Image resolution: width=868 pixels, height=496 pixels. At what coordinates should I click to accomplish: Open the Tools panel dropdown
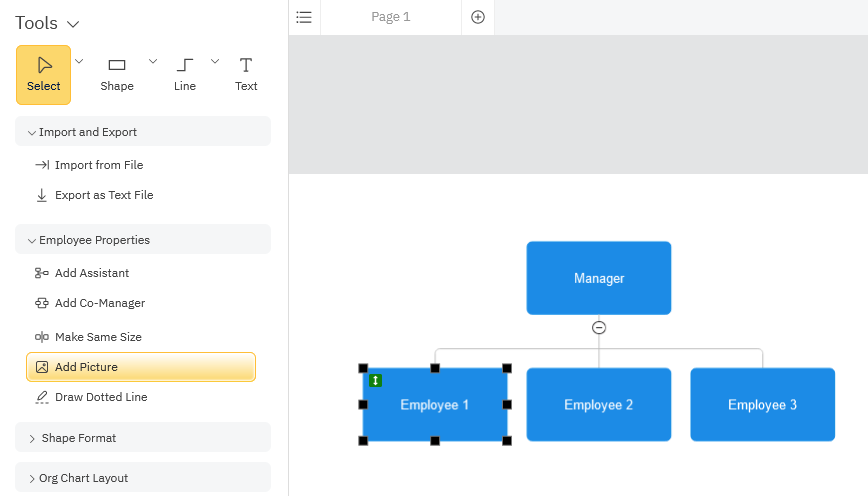[x=72, y=24]
